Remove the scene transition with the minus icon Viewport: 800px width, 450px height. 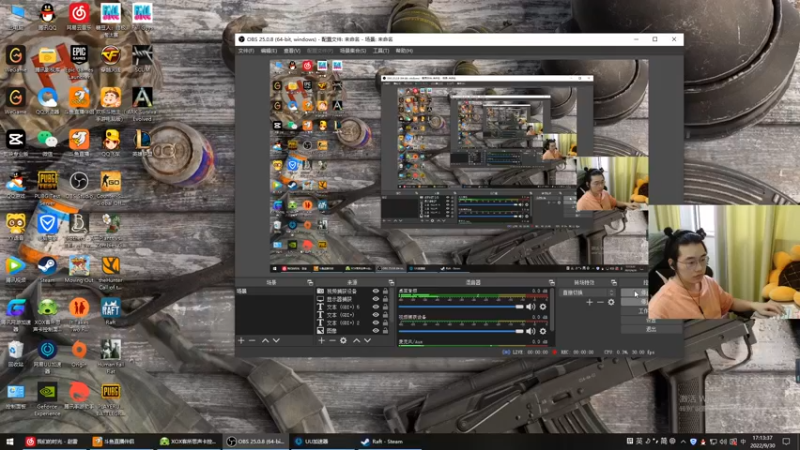click(x=600, y=303)
